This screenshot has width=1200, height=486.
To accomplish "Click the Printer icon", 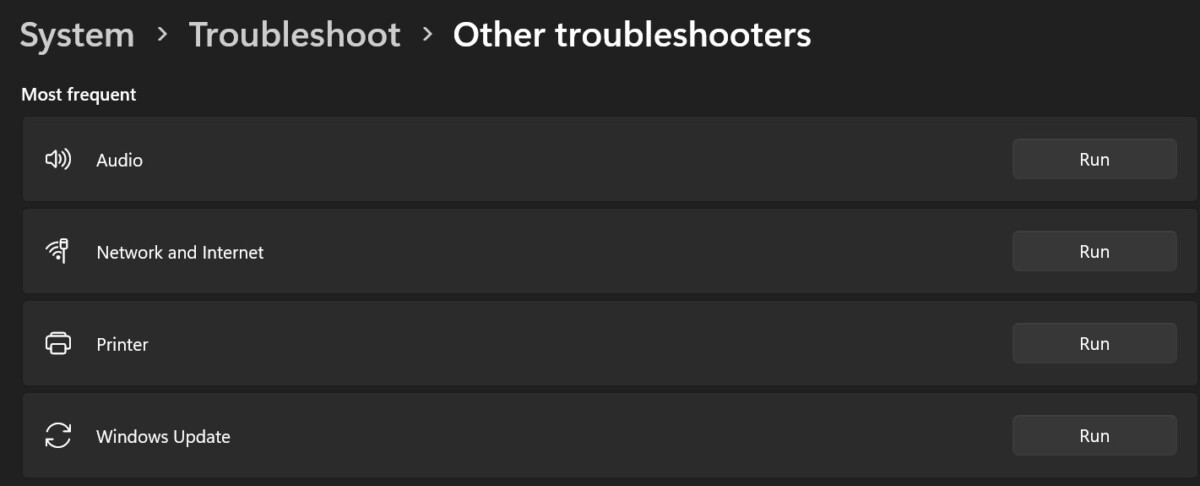I will click(x=58, y=344).
